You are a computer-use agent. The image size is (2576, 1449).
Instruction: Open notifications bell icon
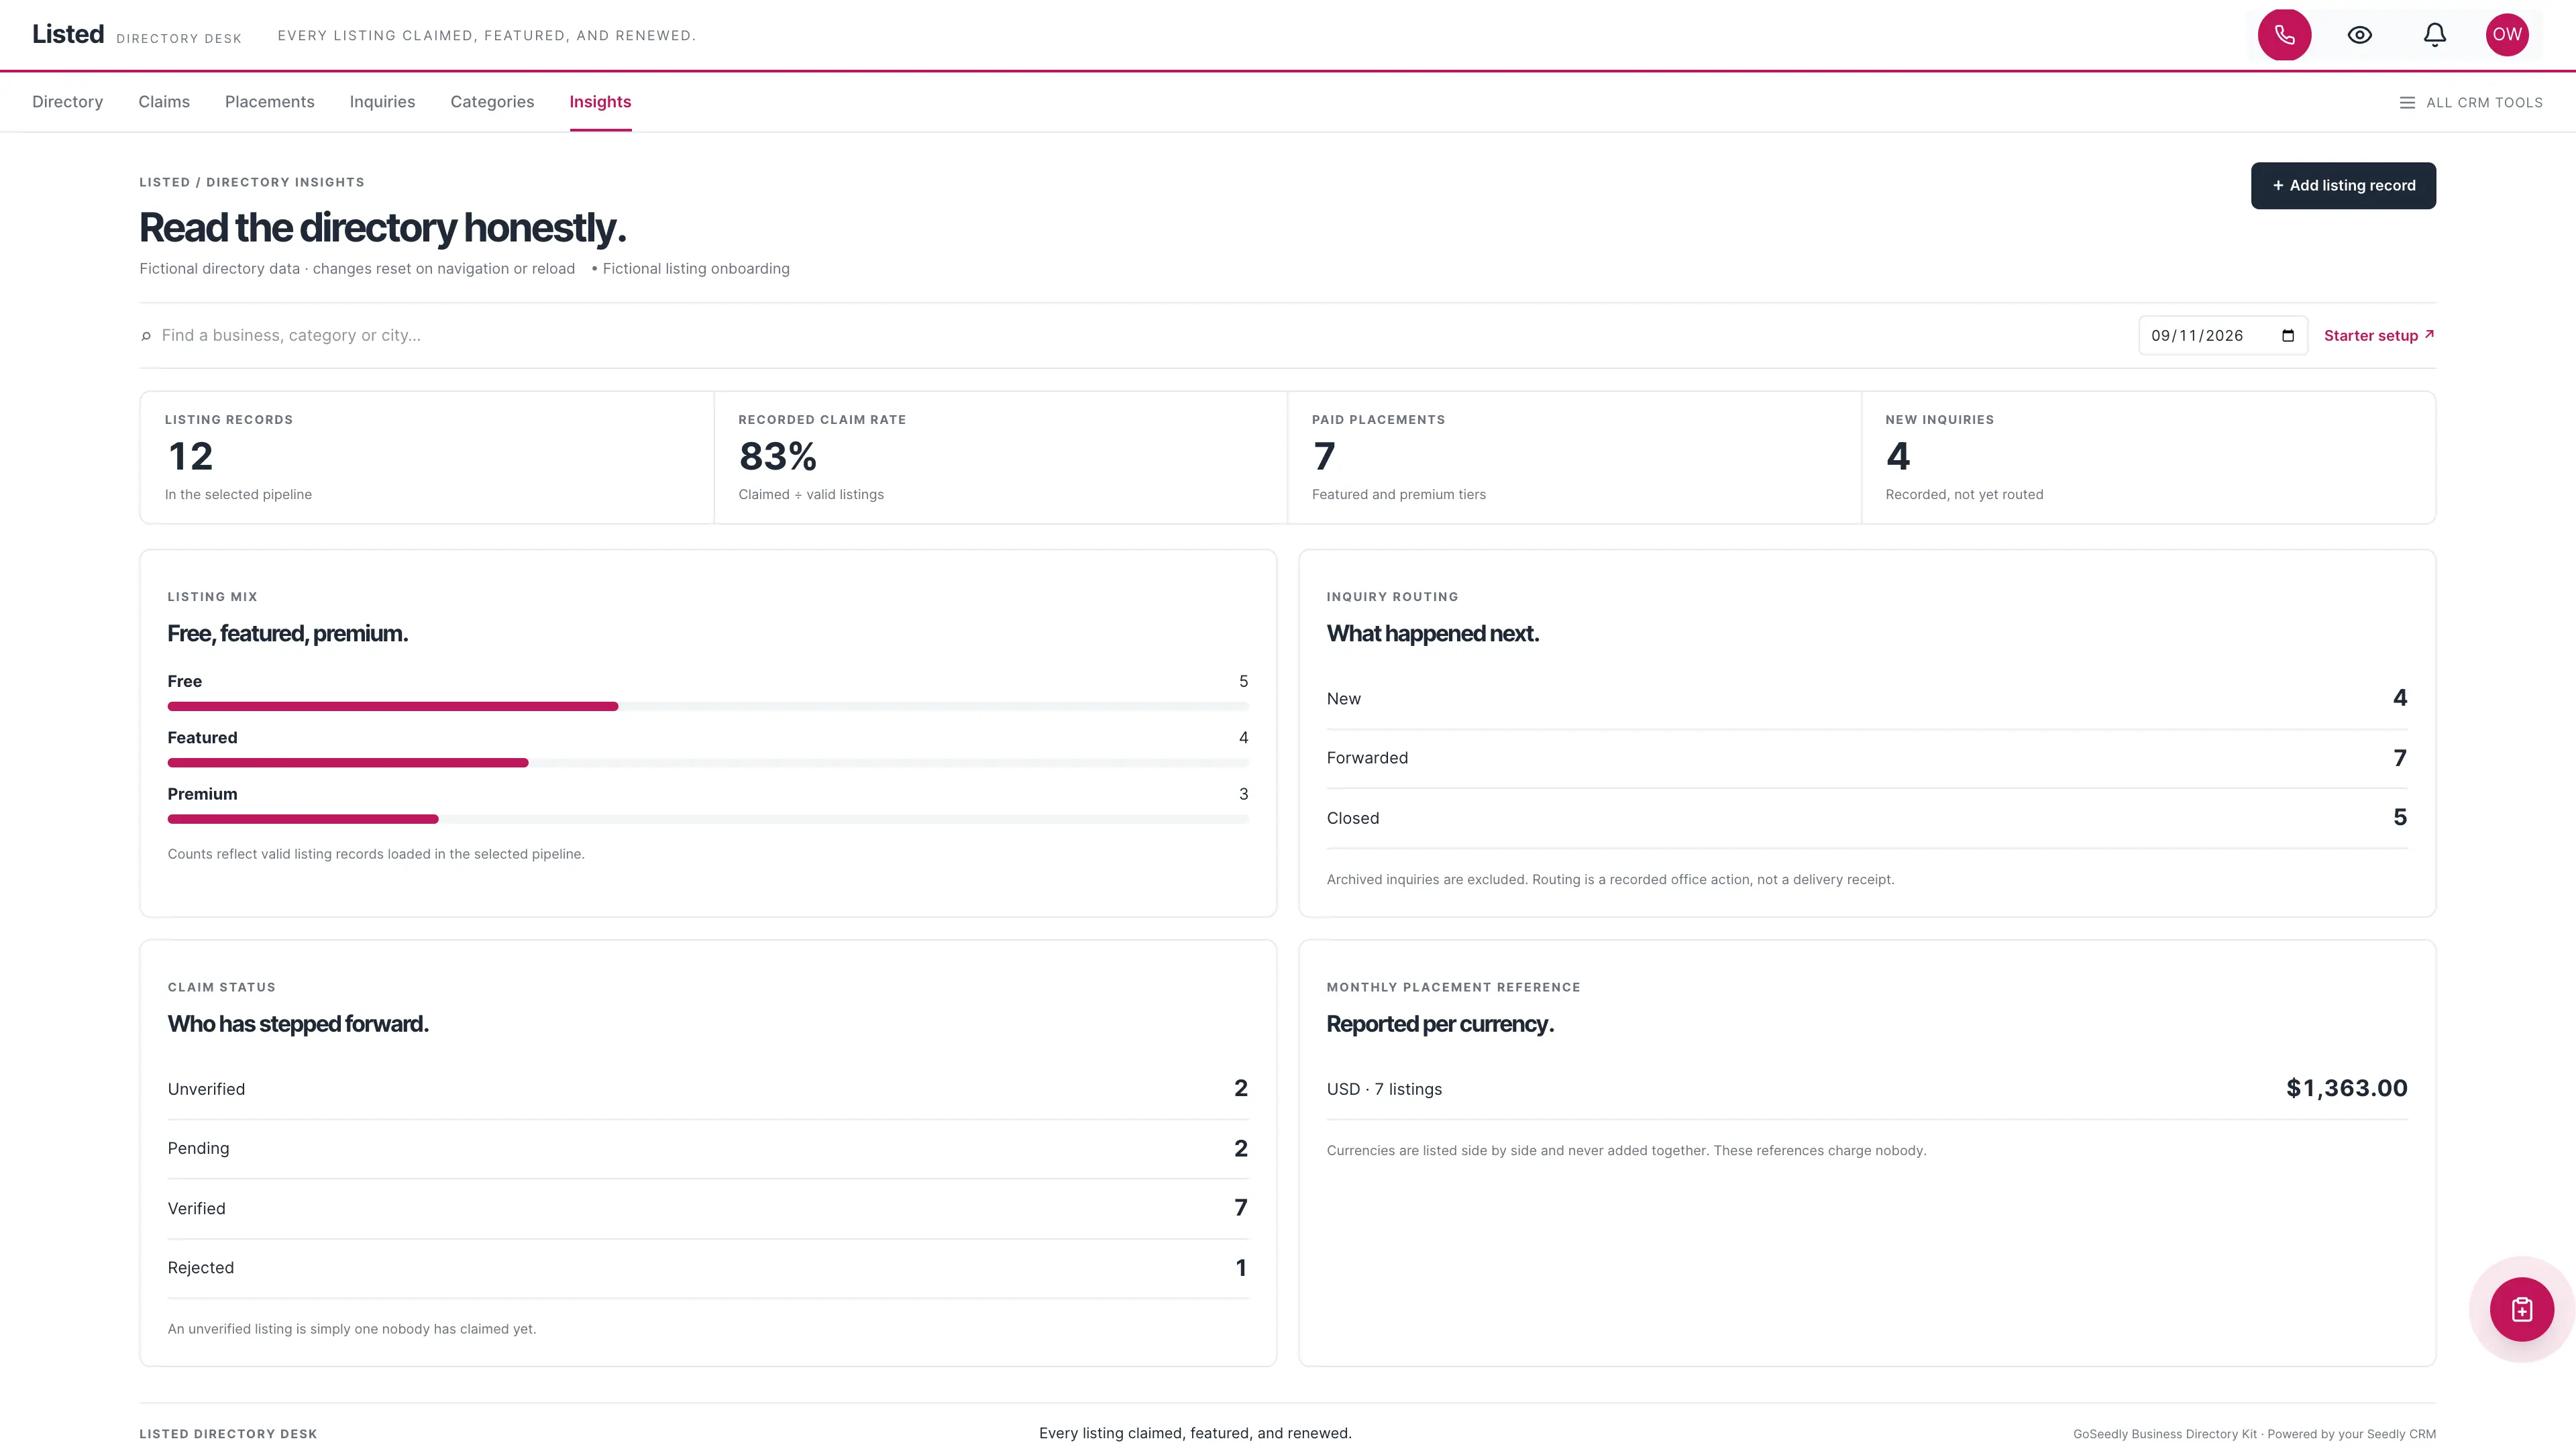click(2434, 35)
